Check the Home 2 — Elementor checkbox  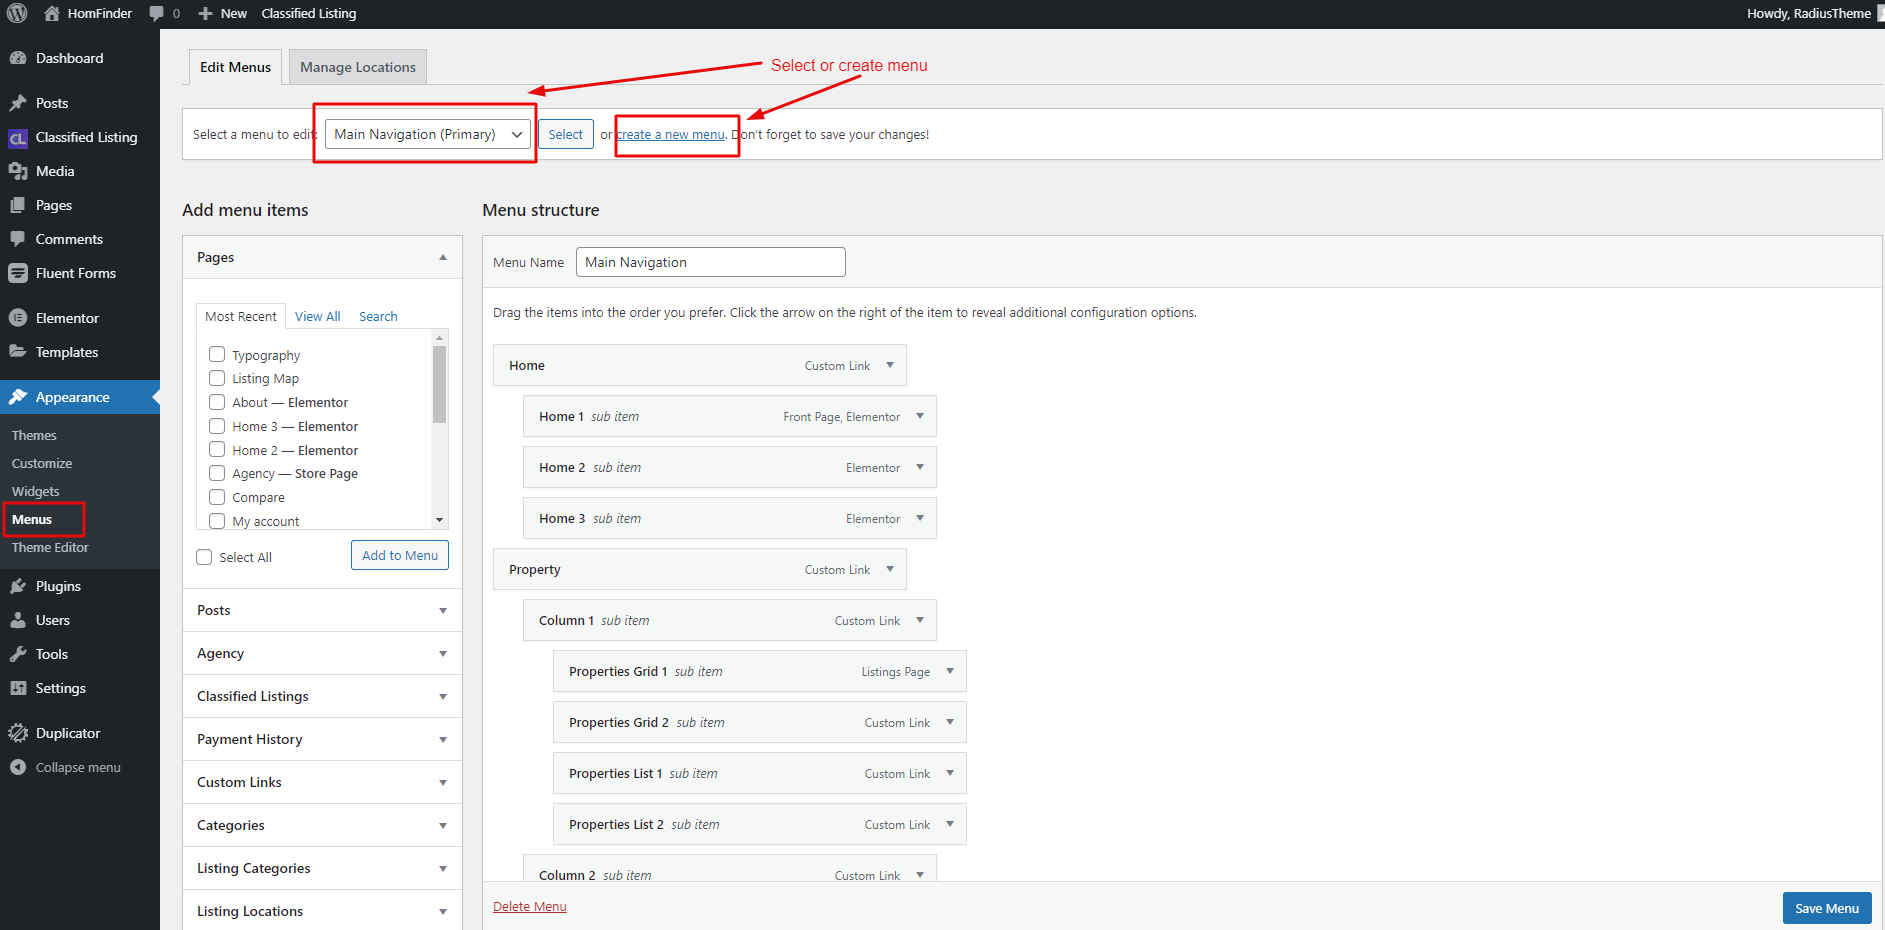(x=217, y=450)
